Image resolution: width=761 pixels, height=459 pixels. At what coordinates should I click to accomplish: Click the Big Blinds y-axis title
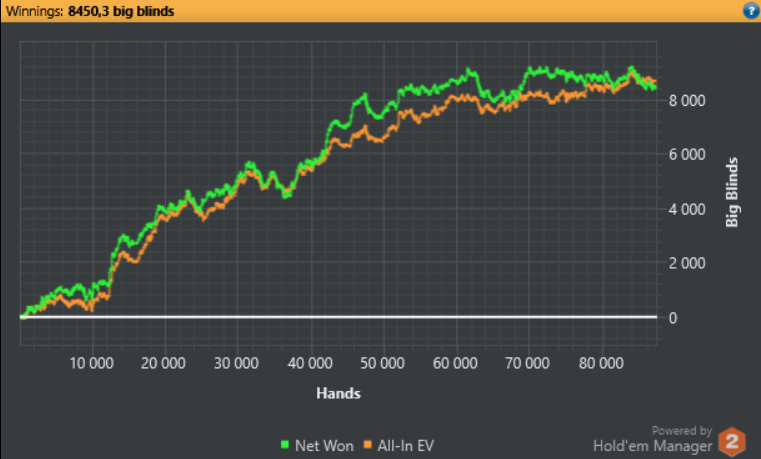click(x=732, y=192)
